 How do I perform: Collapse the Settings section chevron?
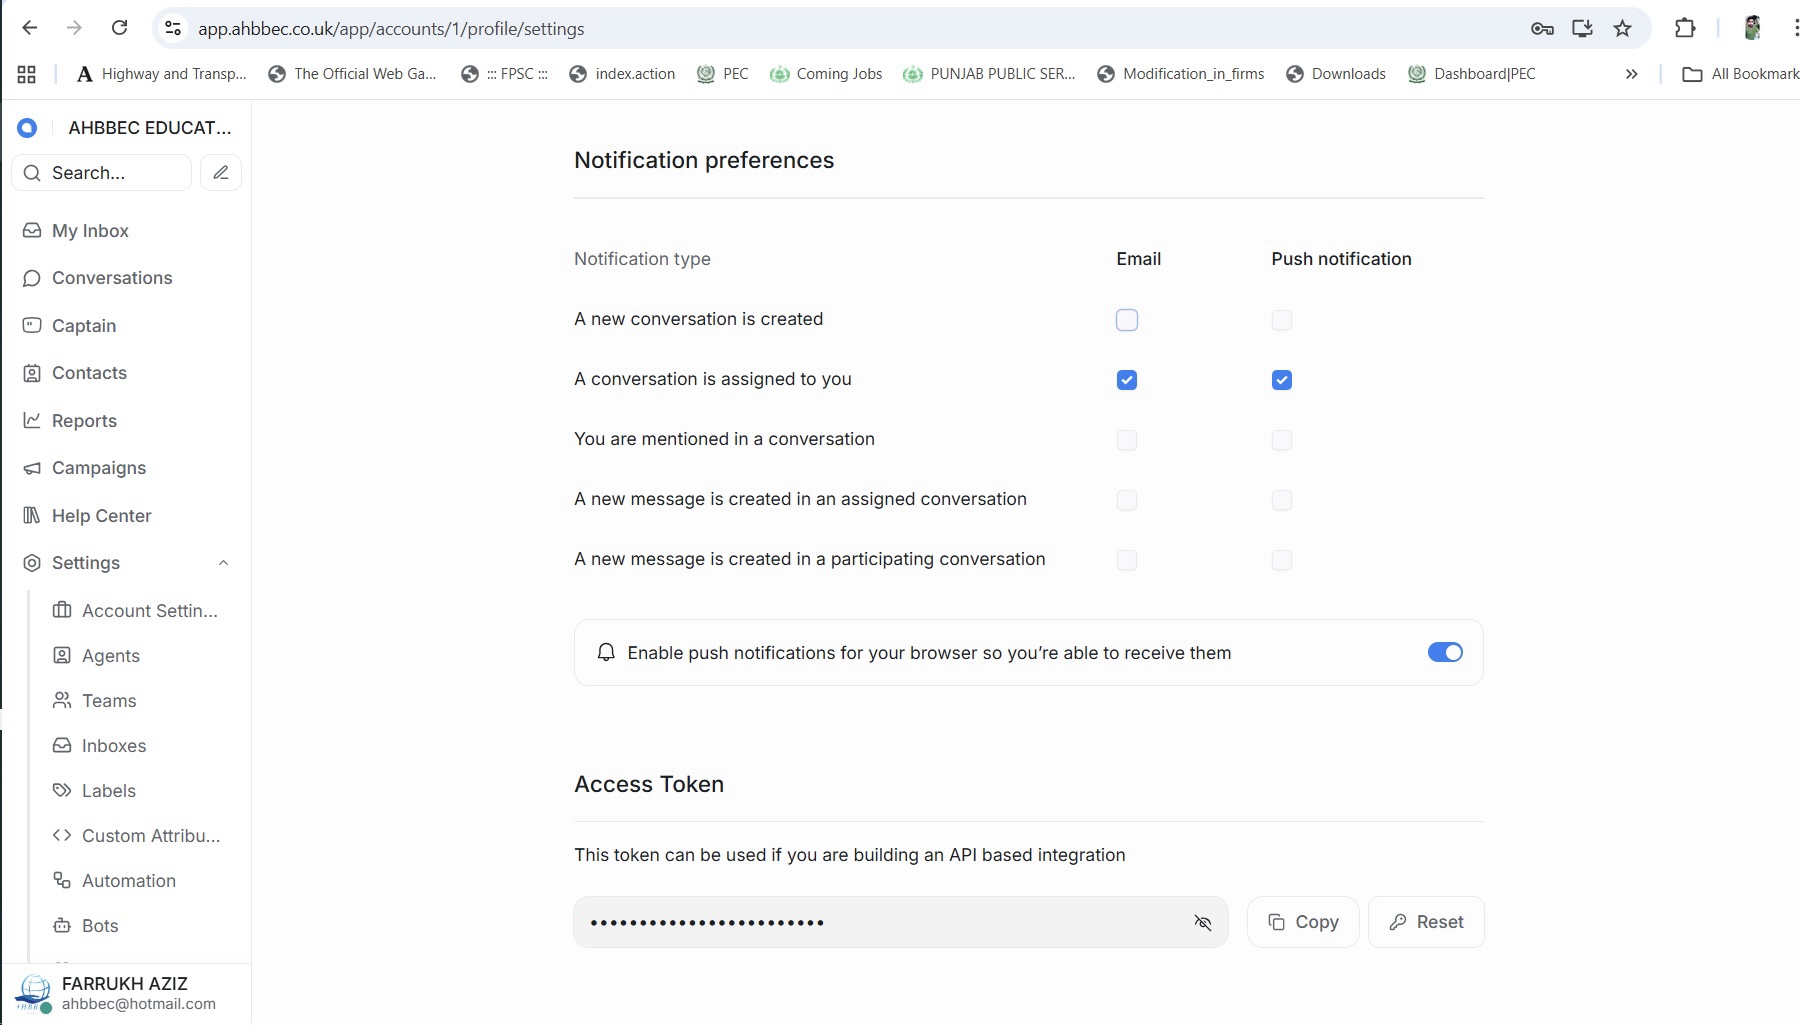223,563
